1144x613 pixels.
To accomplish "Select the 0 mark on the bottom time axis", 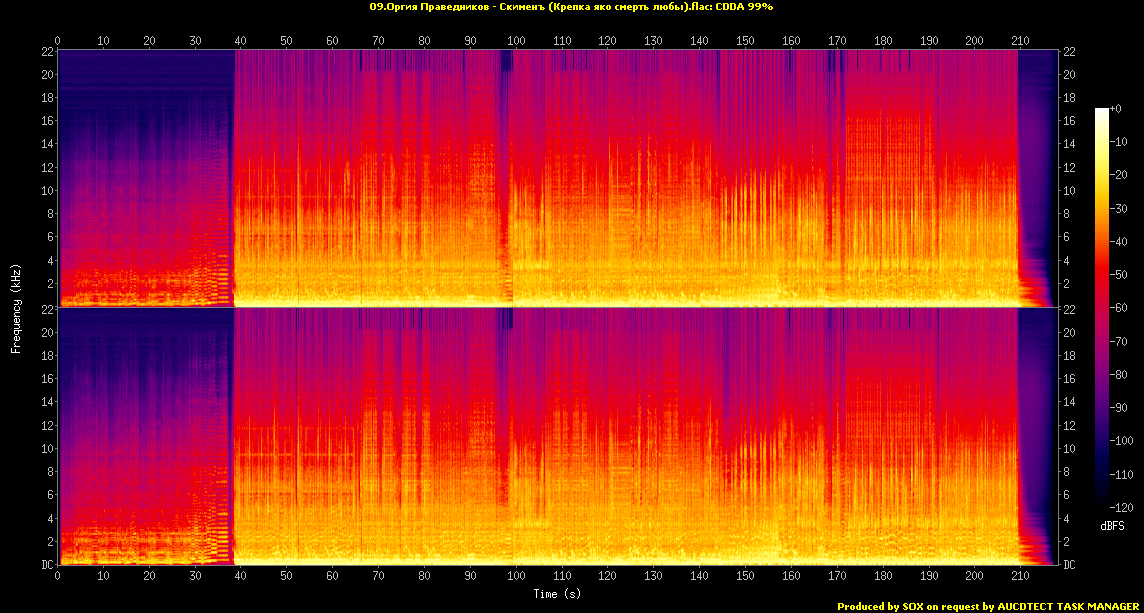I will [58, 576].
